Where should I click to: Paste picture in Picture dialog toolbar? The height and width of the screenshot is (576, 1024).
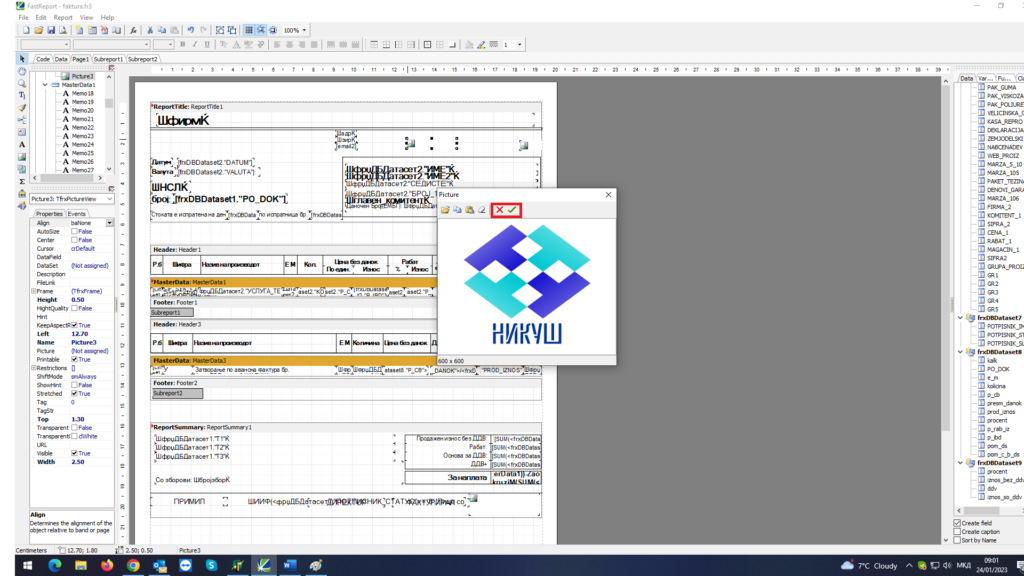tap(470, 210)
